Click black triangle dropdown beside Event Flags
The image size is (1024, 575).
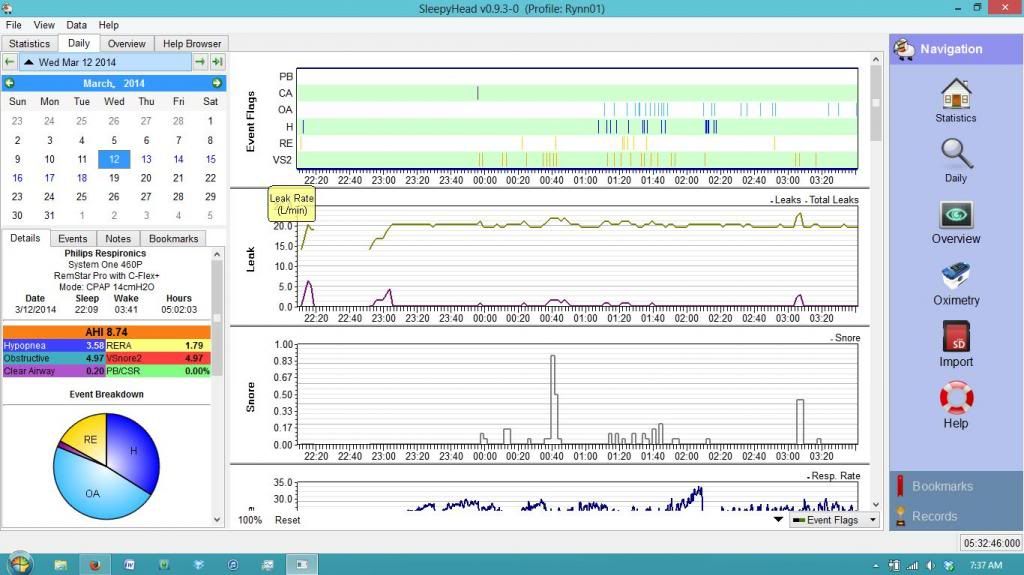(x=778, y=520)
